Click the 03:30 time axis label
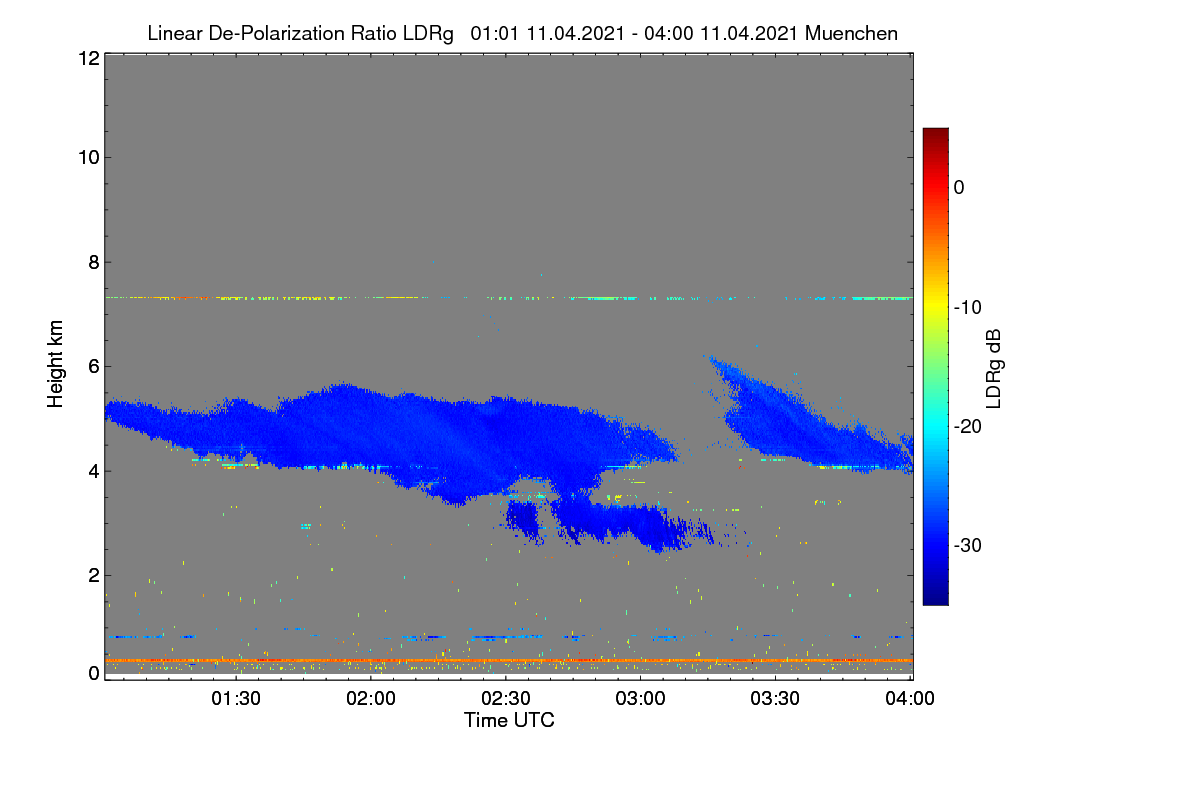 click(x=776, y=699)
